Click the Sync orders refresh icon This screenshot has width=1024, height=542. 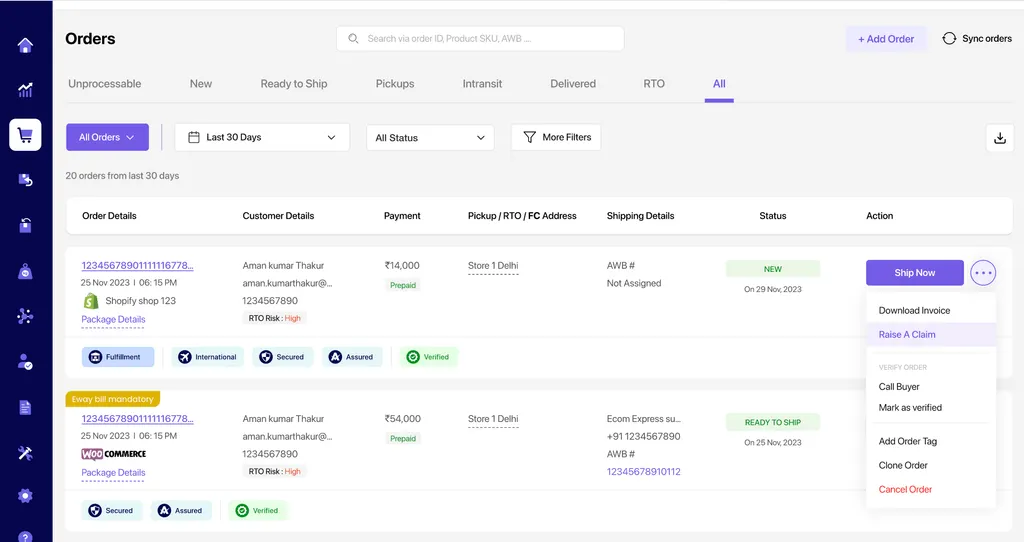(x=949, y=39)
